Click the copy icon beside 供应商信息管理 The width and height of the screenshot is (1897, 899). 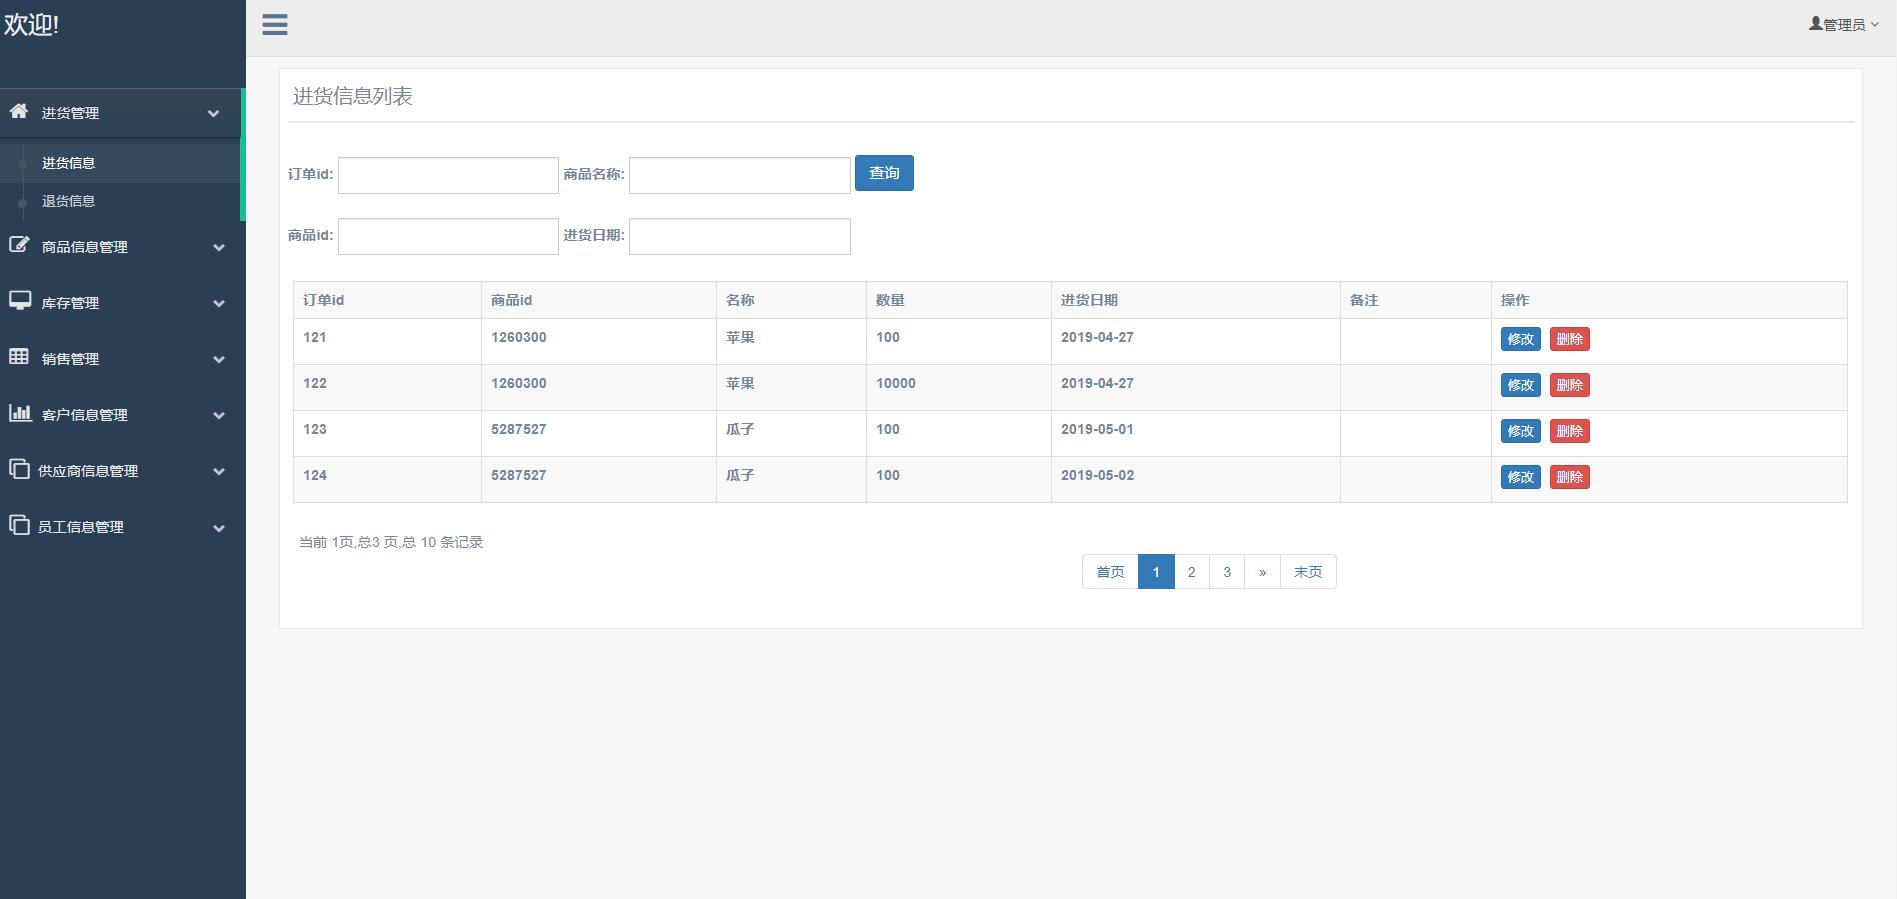pos(19,469)
